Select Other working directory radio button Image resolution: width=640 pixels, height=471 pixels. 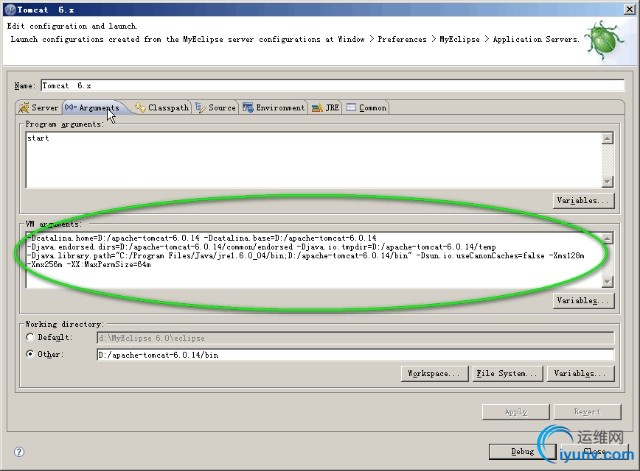30,354
